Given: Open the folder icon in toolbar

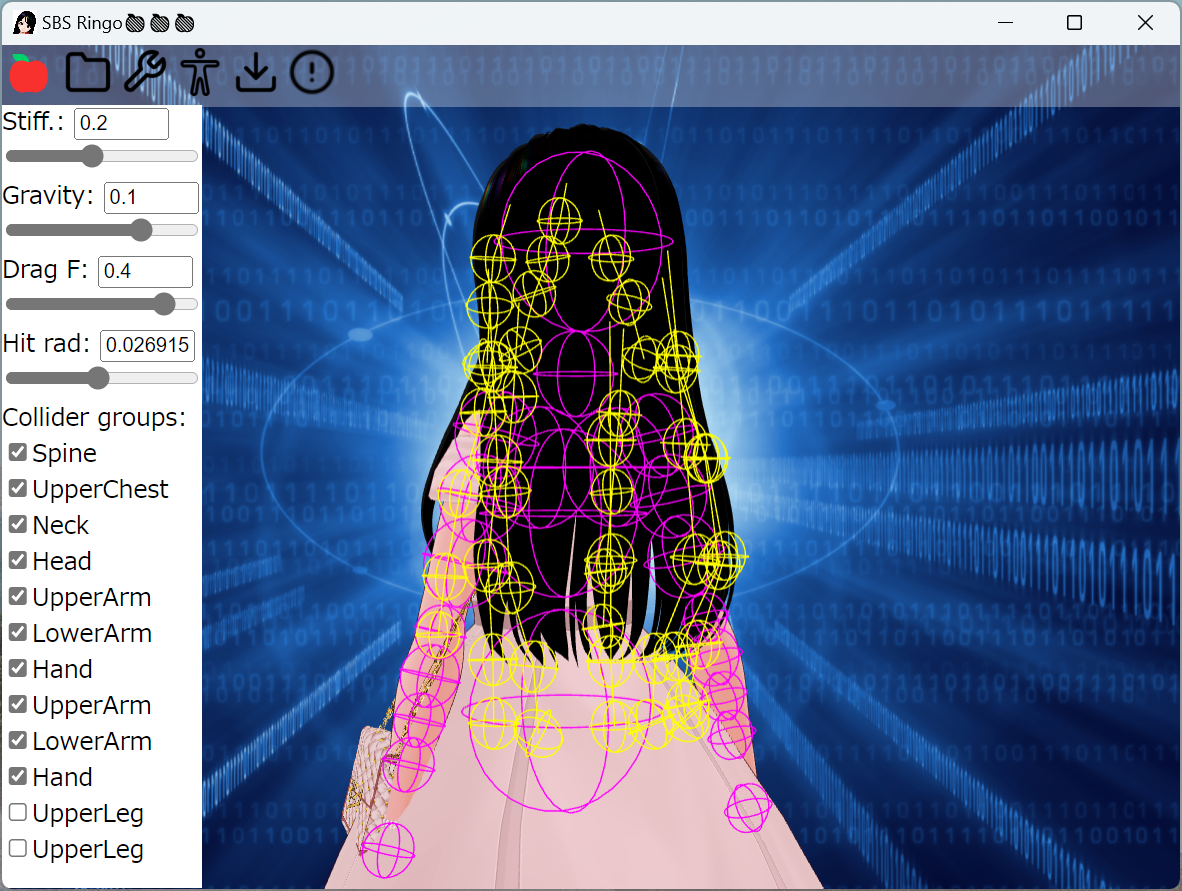Looking at the screenshot, I should 87,73.
